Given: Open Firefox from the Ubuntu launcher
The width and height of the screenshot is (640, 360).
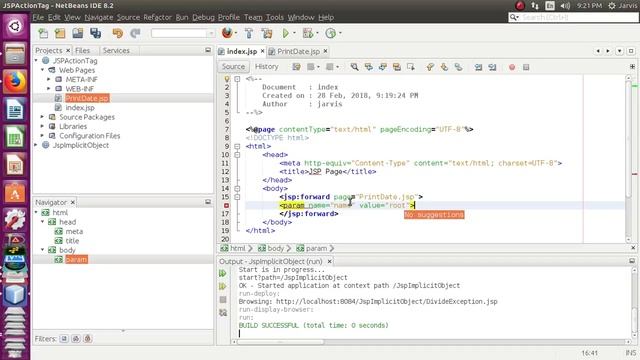Looking at the screenshot, I should click(x=15, y=82).
